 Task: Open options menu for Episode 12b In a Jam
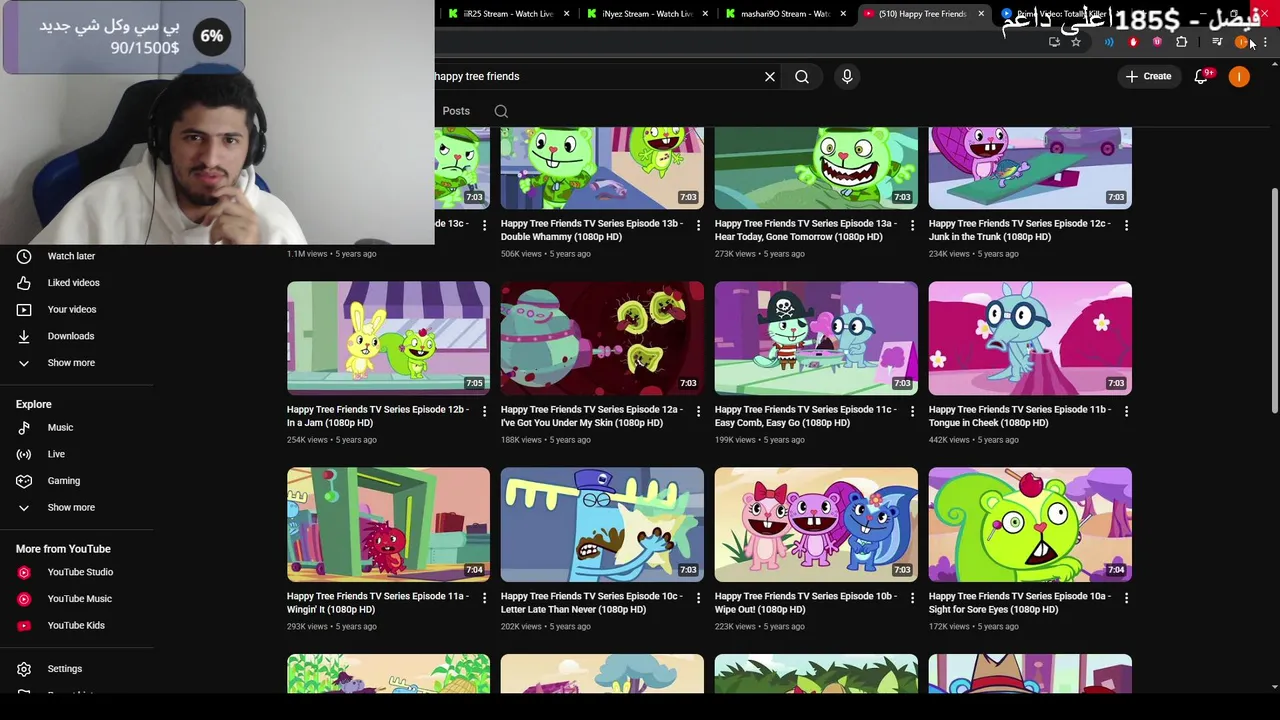[x=484, y=411]
